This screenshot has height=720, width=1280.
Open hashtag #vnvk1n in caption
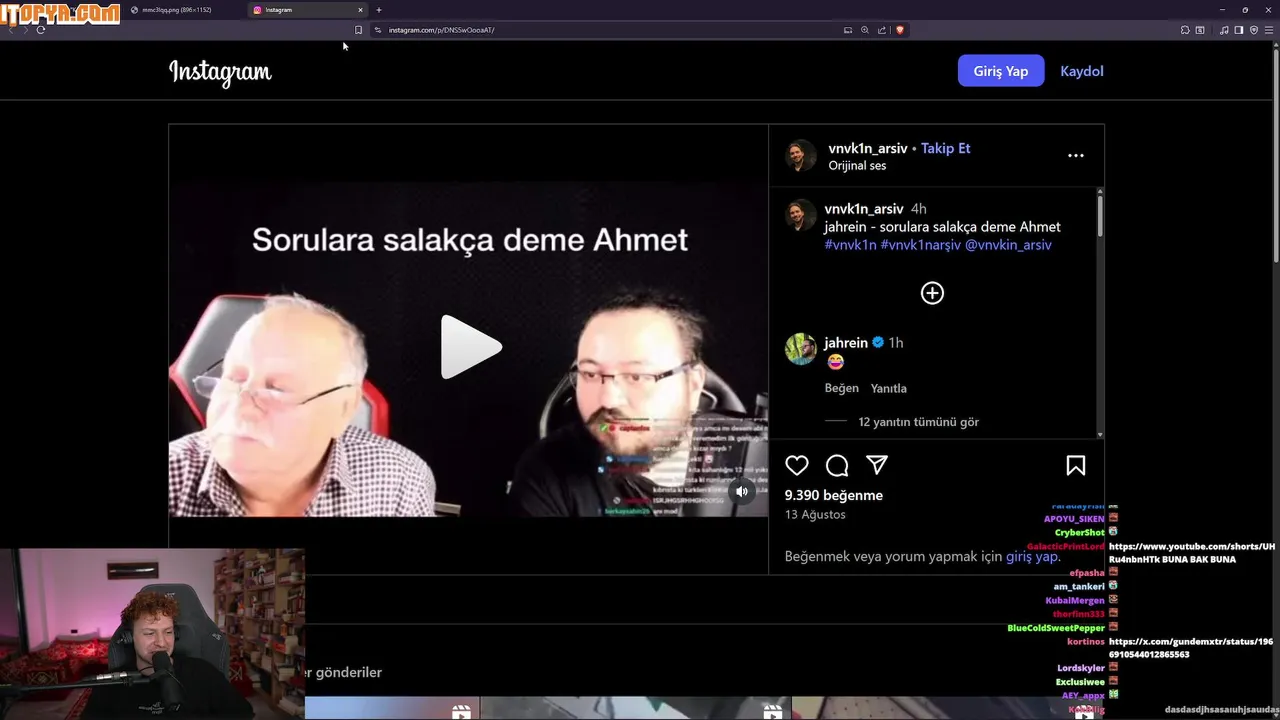coord(850,245)
